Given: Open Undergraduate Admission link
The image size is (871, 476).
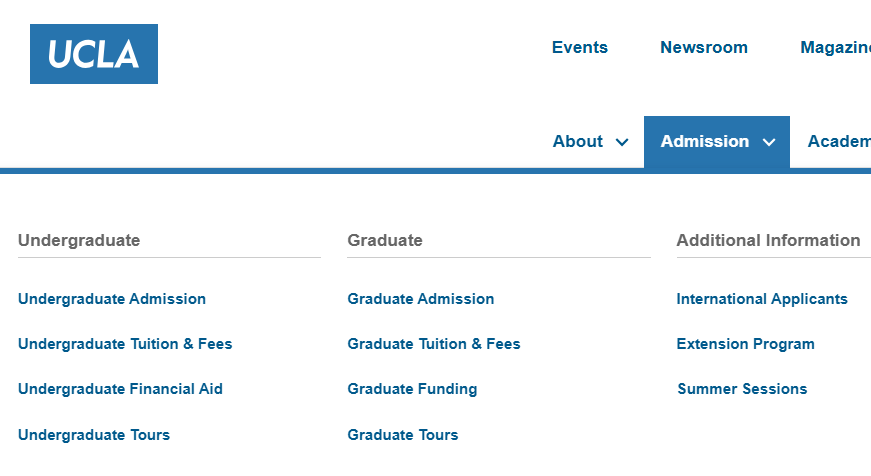Looking at the screenshot, I should [x=112, y=299].
